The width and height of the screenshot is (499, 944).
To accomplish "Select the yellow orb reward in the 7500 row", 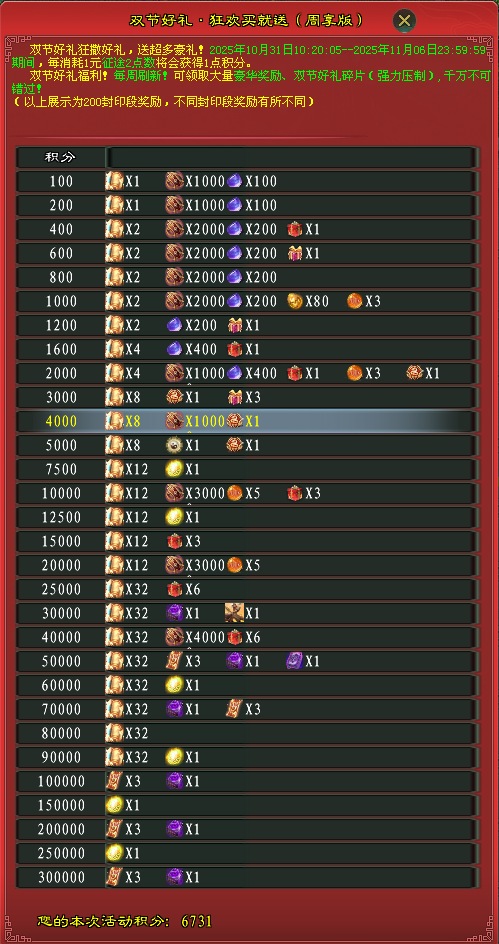I will click(x=175, y=469).
